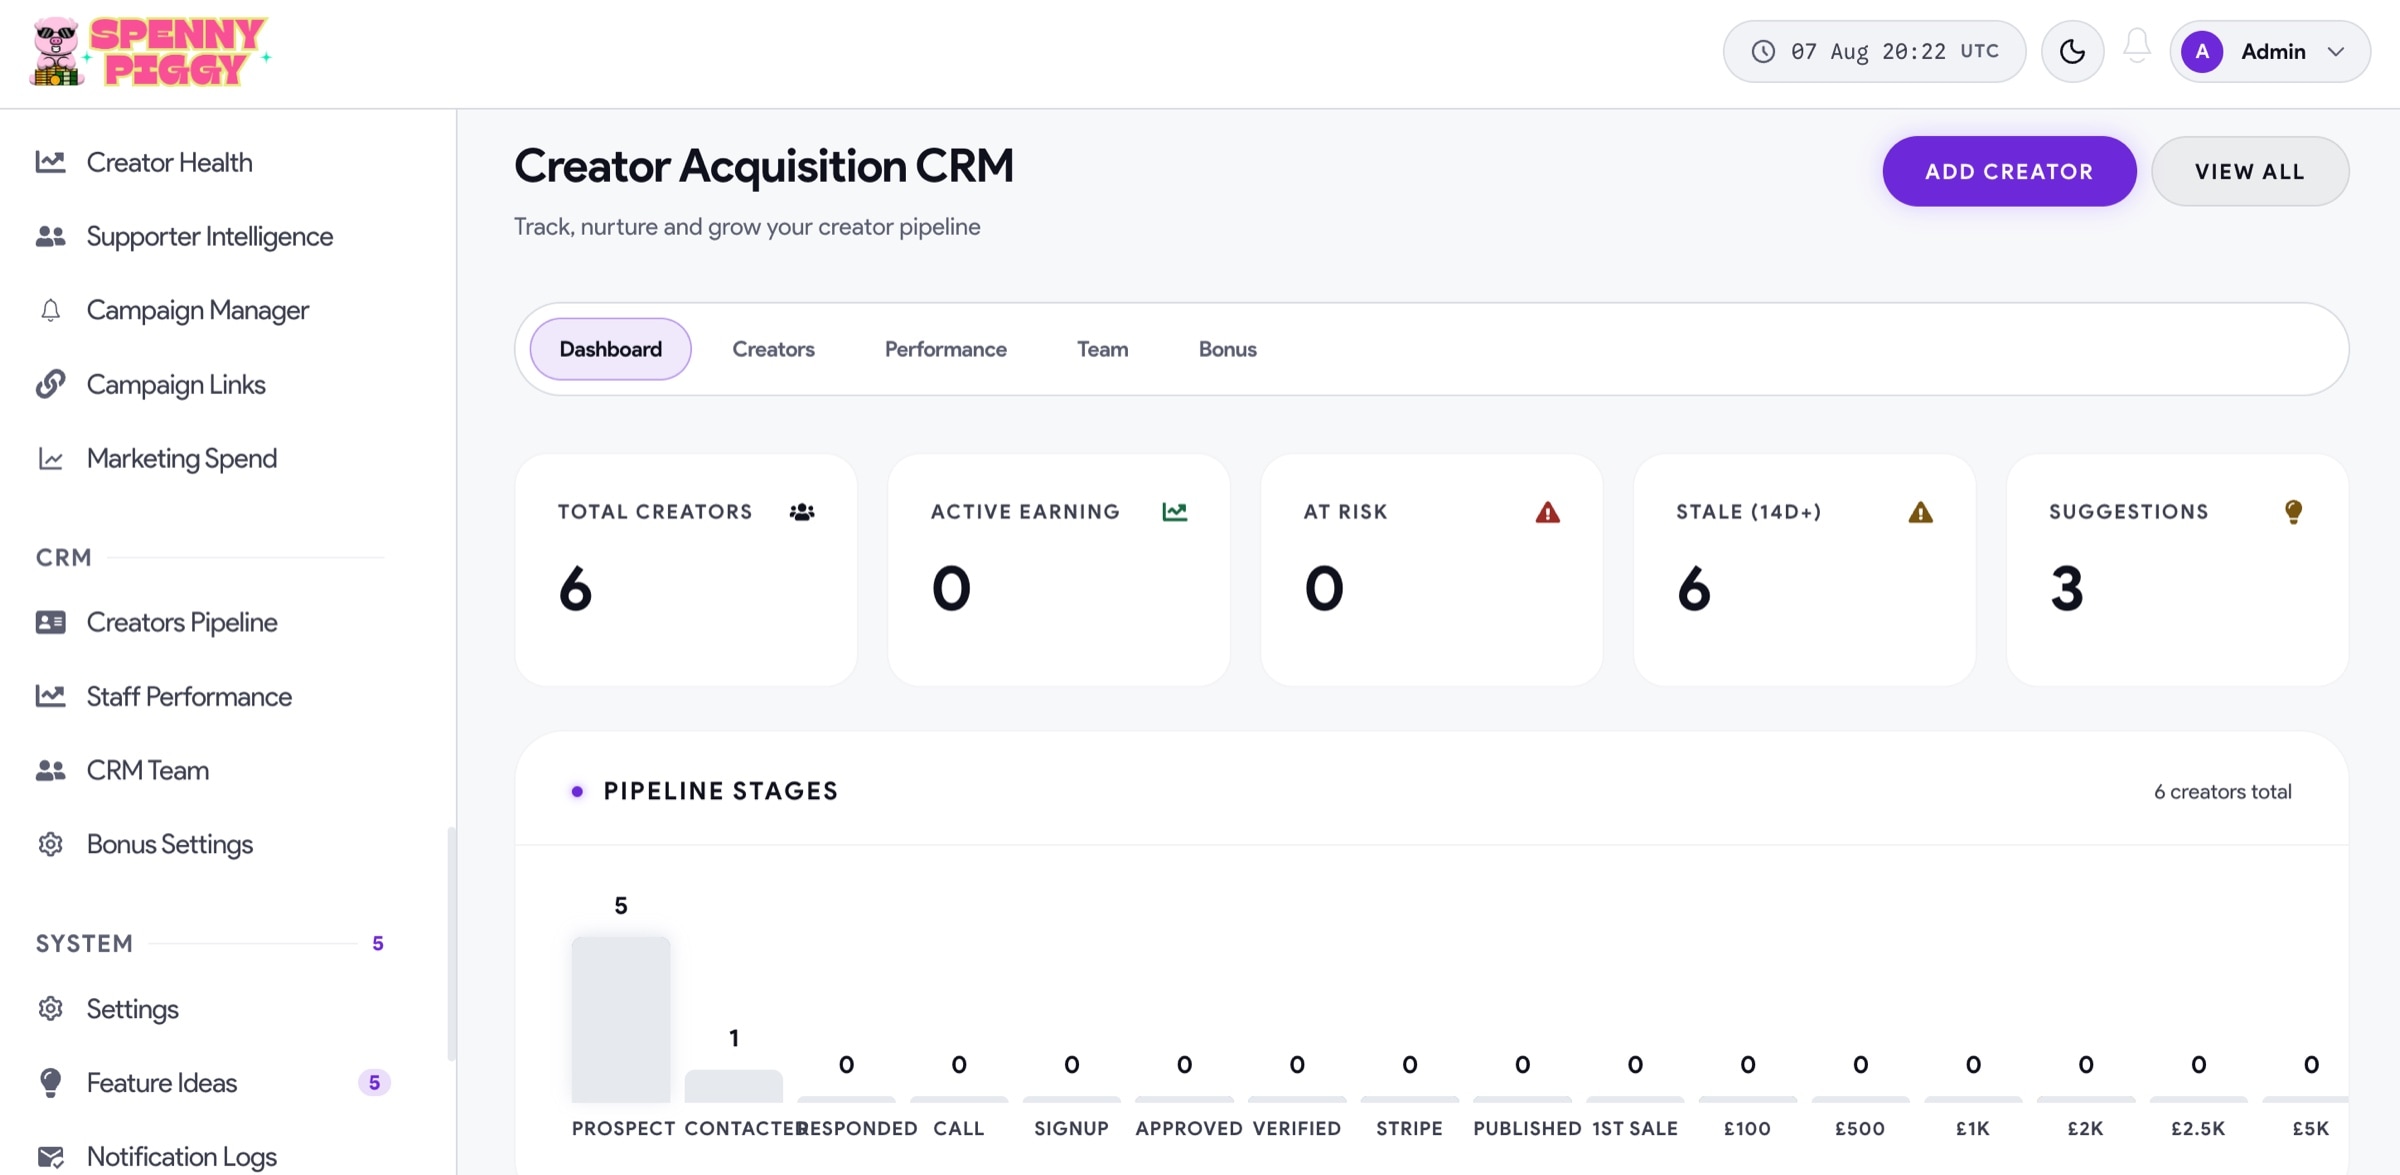Click Bonus Settings gear icon
The image size is (2400, 1175).
pos(51,844)
